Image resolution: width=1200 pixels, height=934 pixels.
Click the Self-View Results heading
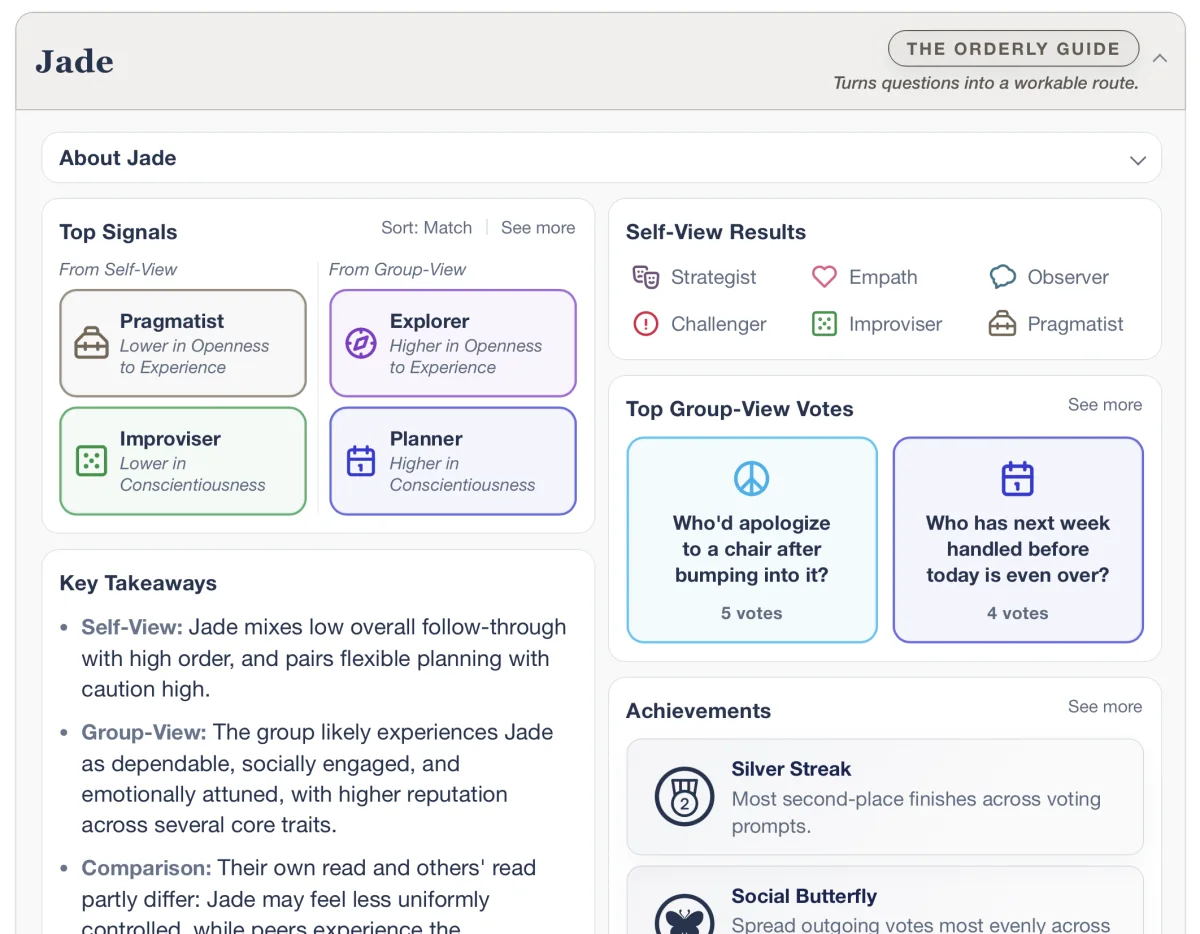click(716, 232)
